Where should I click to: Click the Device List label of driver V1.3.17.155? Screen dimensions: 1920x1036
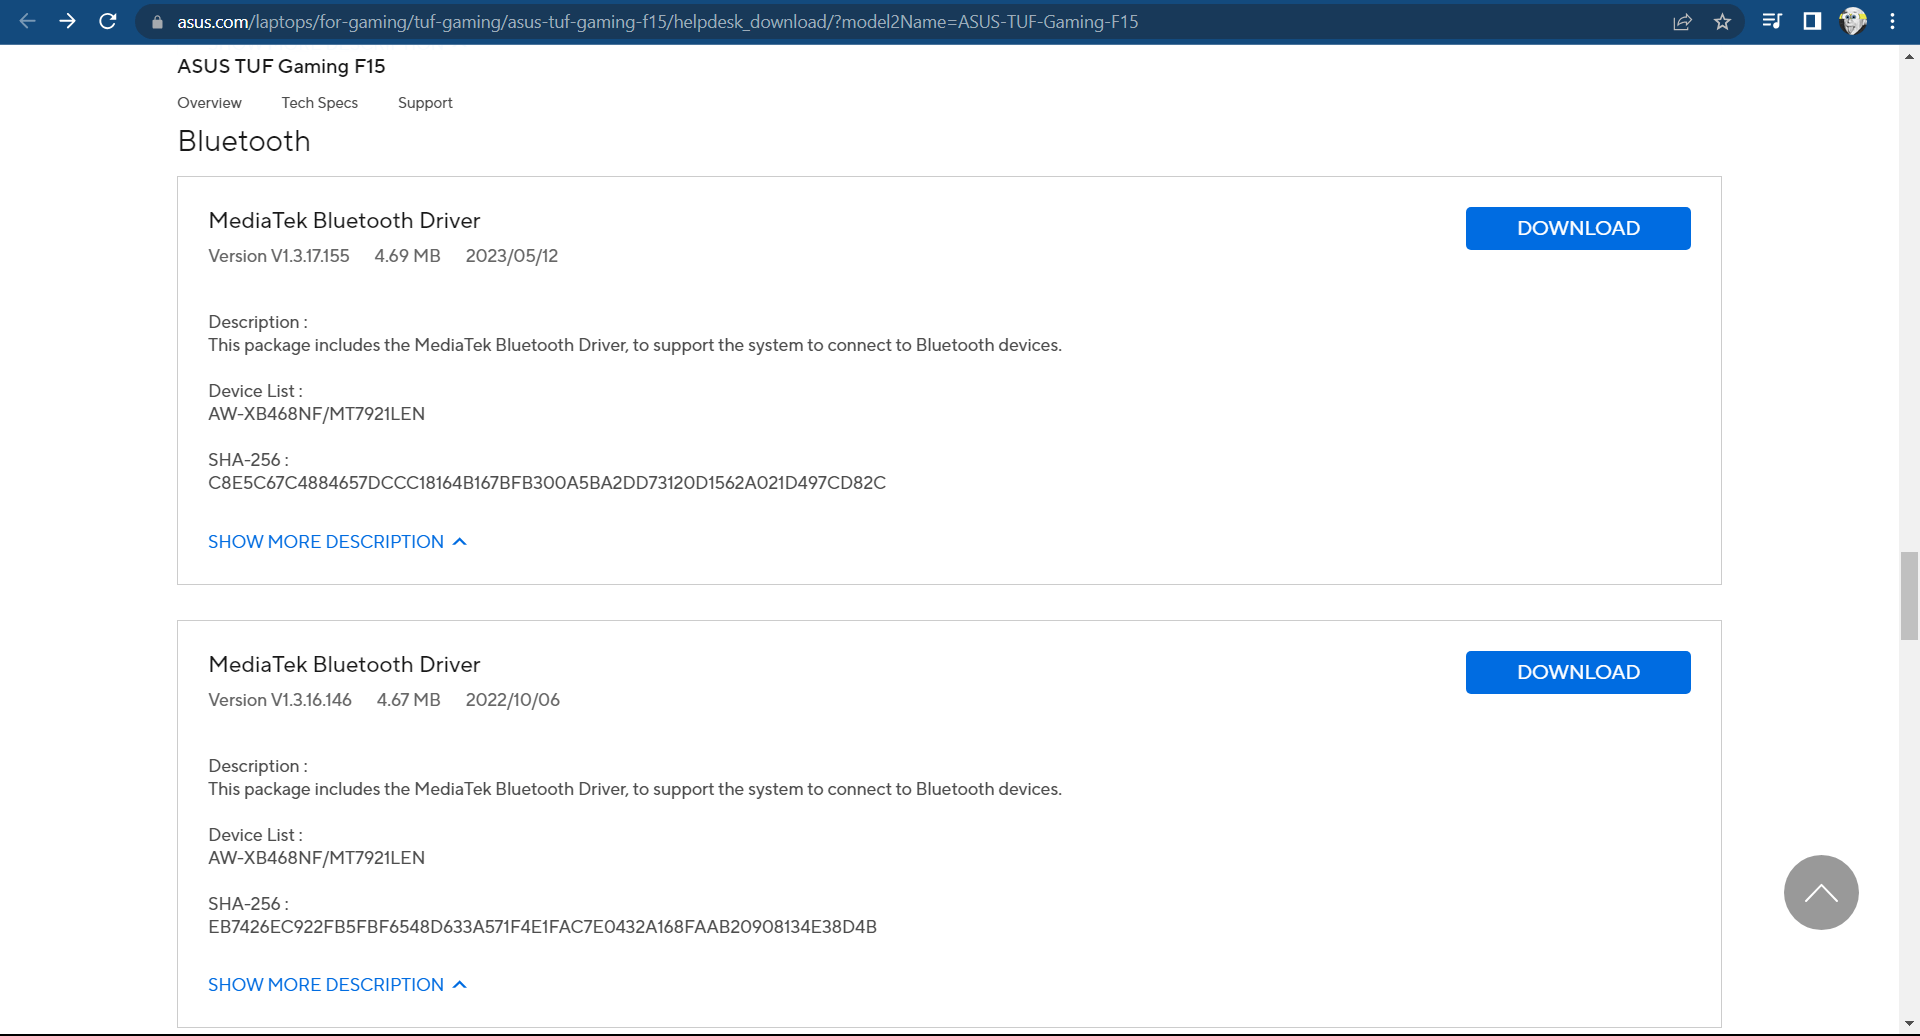click(255, 391)
